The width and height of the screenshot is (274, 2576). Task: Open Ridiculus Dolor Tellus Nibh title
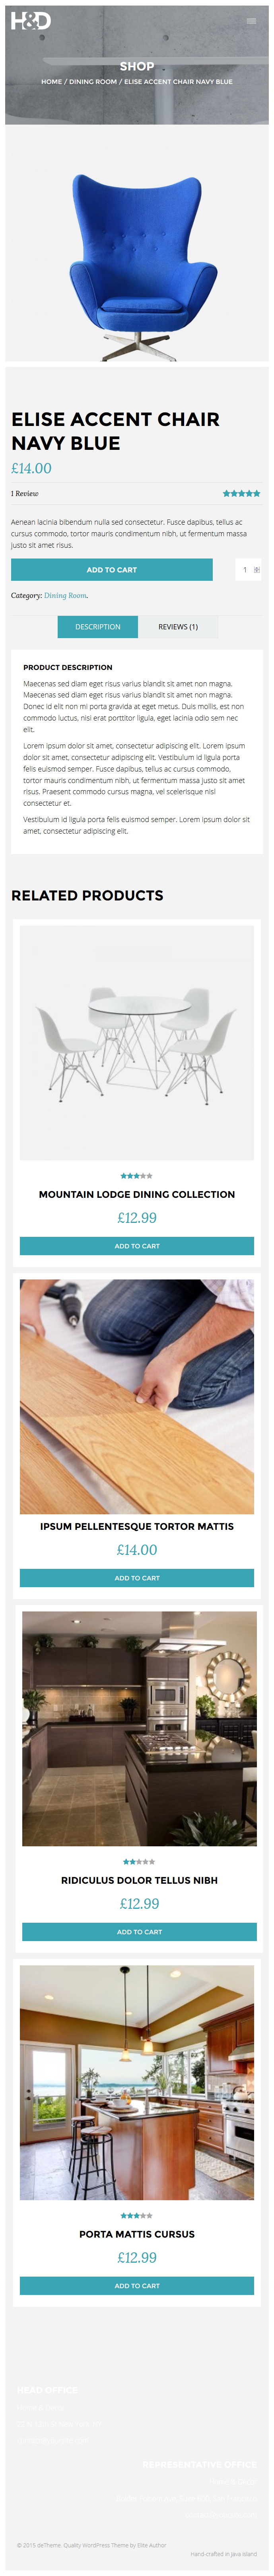(x=139, y=1880)
